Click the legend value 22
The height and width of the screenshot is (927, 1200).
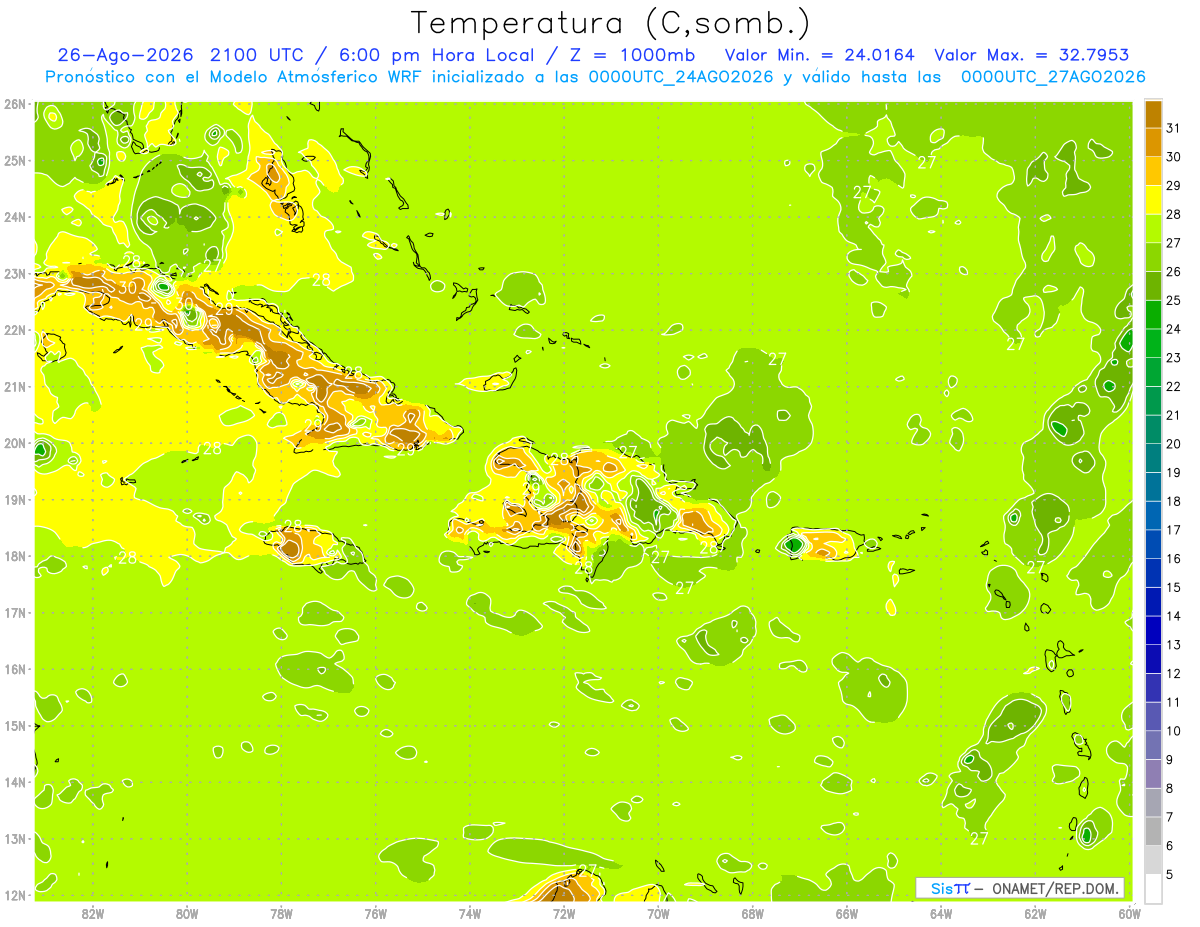point(1175,387)
